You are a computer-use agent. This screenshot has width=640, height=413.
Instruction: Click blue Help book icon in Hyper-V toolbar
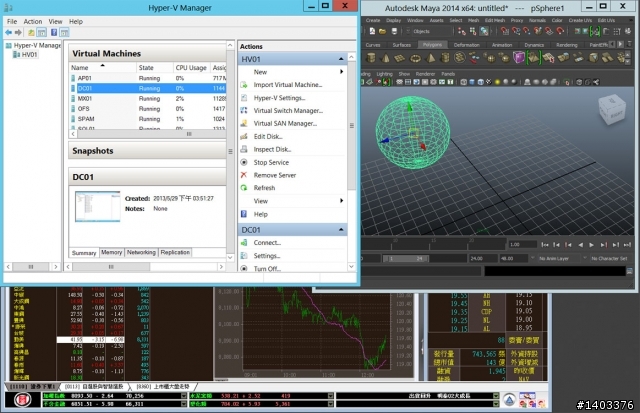click(54, 32)
